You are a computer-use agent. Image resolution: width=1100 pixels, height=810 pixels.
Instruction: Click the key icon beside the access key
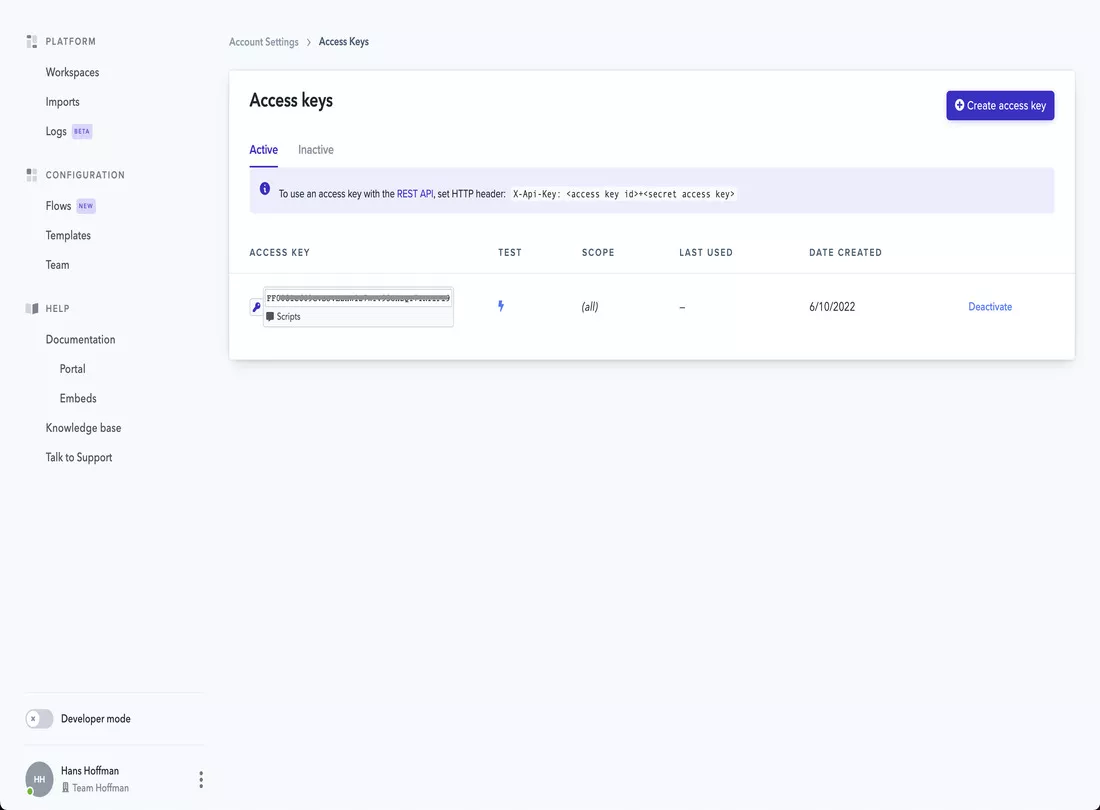pyautogui.click(x=256, y=307)
